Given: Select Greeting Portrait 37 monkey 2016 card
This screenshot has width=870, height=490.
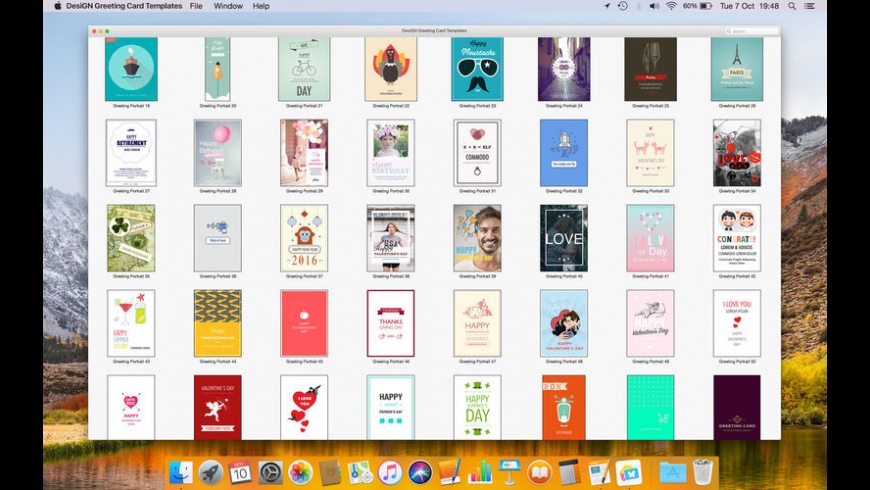Looking at the screenshot, I should 304,238.
